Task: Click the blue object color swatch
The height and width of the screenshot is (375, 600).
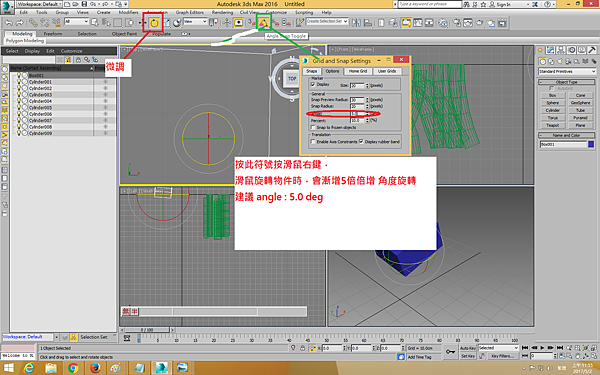Action: (591, 144)
